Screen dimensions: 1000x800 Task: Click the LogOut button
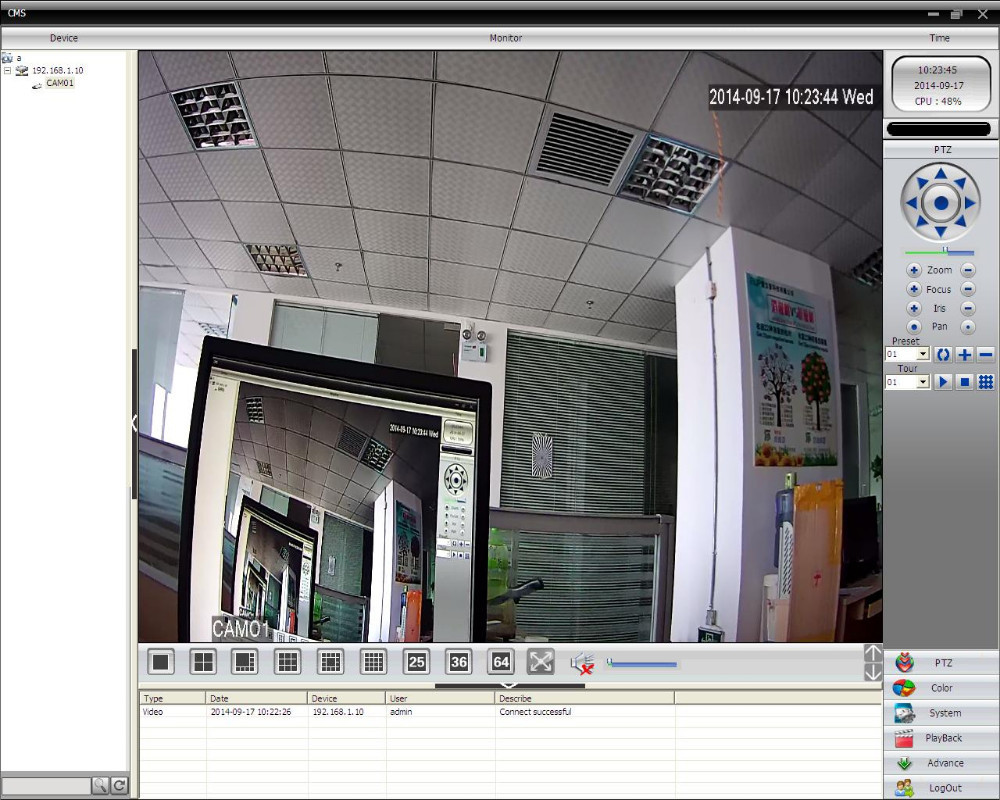(941, 788)
